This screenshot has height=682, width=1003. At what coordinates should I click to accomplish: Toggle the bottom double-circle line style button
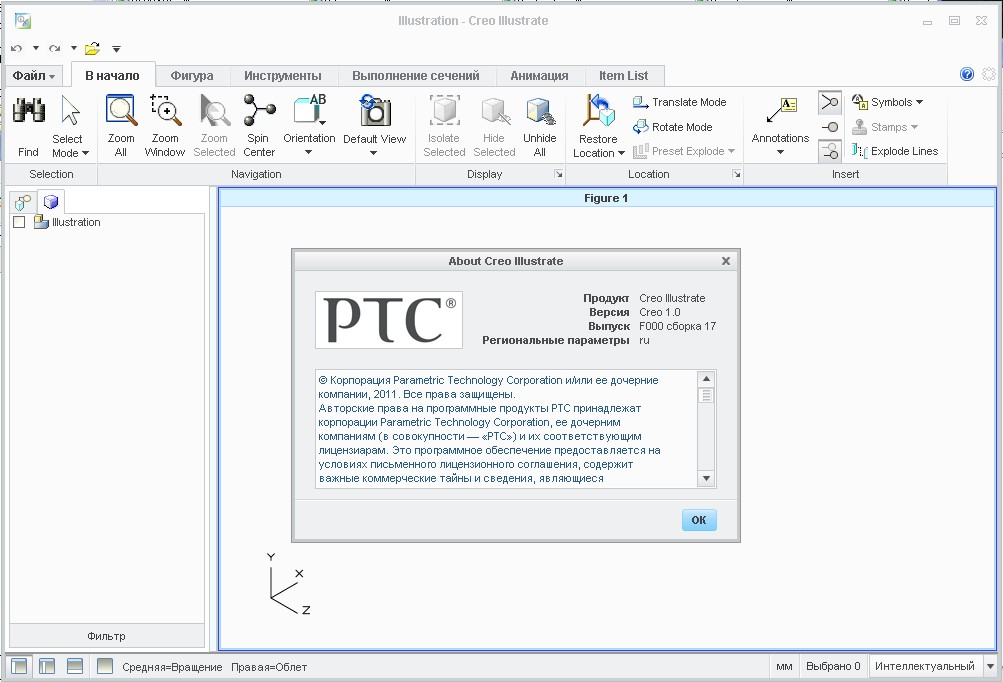tap(830, 152)
